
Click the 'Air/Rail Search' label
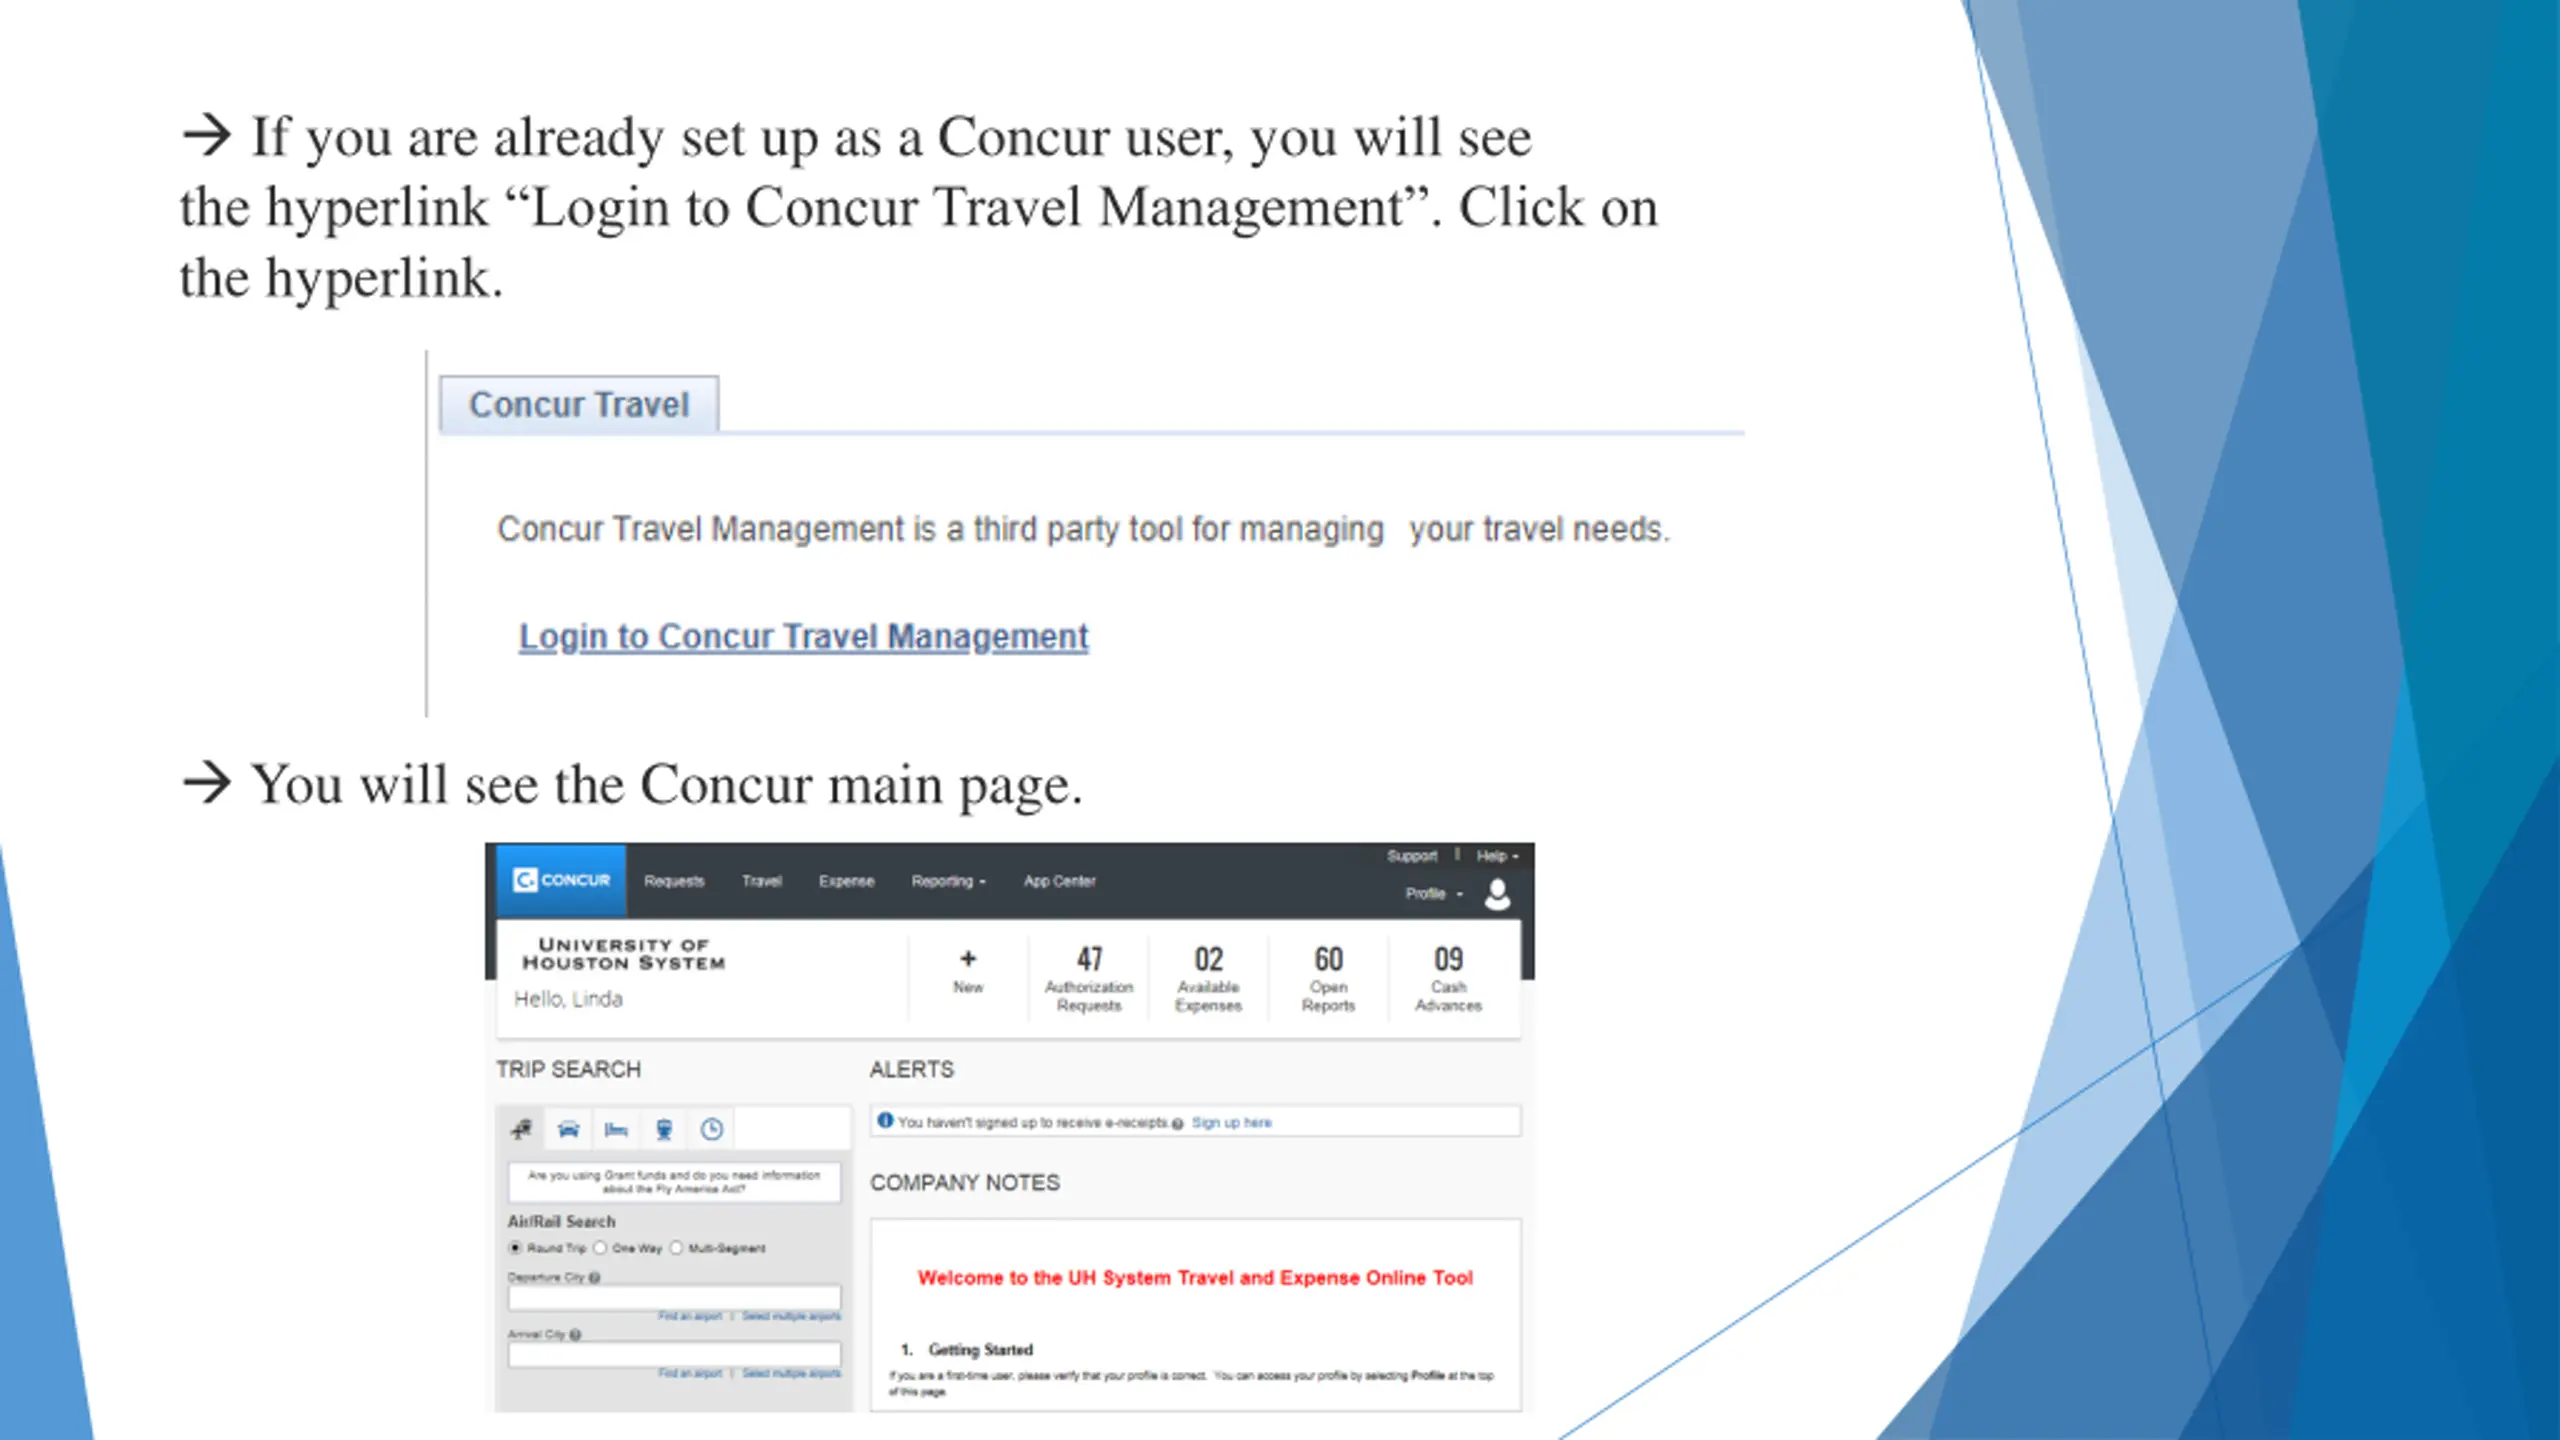[x=561, y=1222]
